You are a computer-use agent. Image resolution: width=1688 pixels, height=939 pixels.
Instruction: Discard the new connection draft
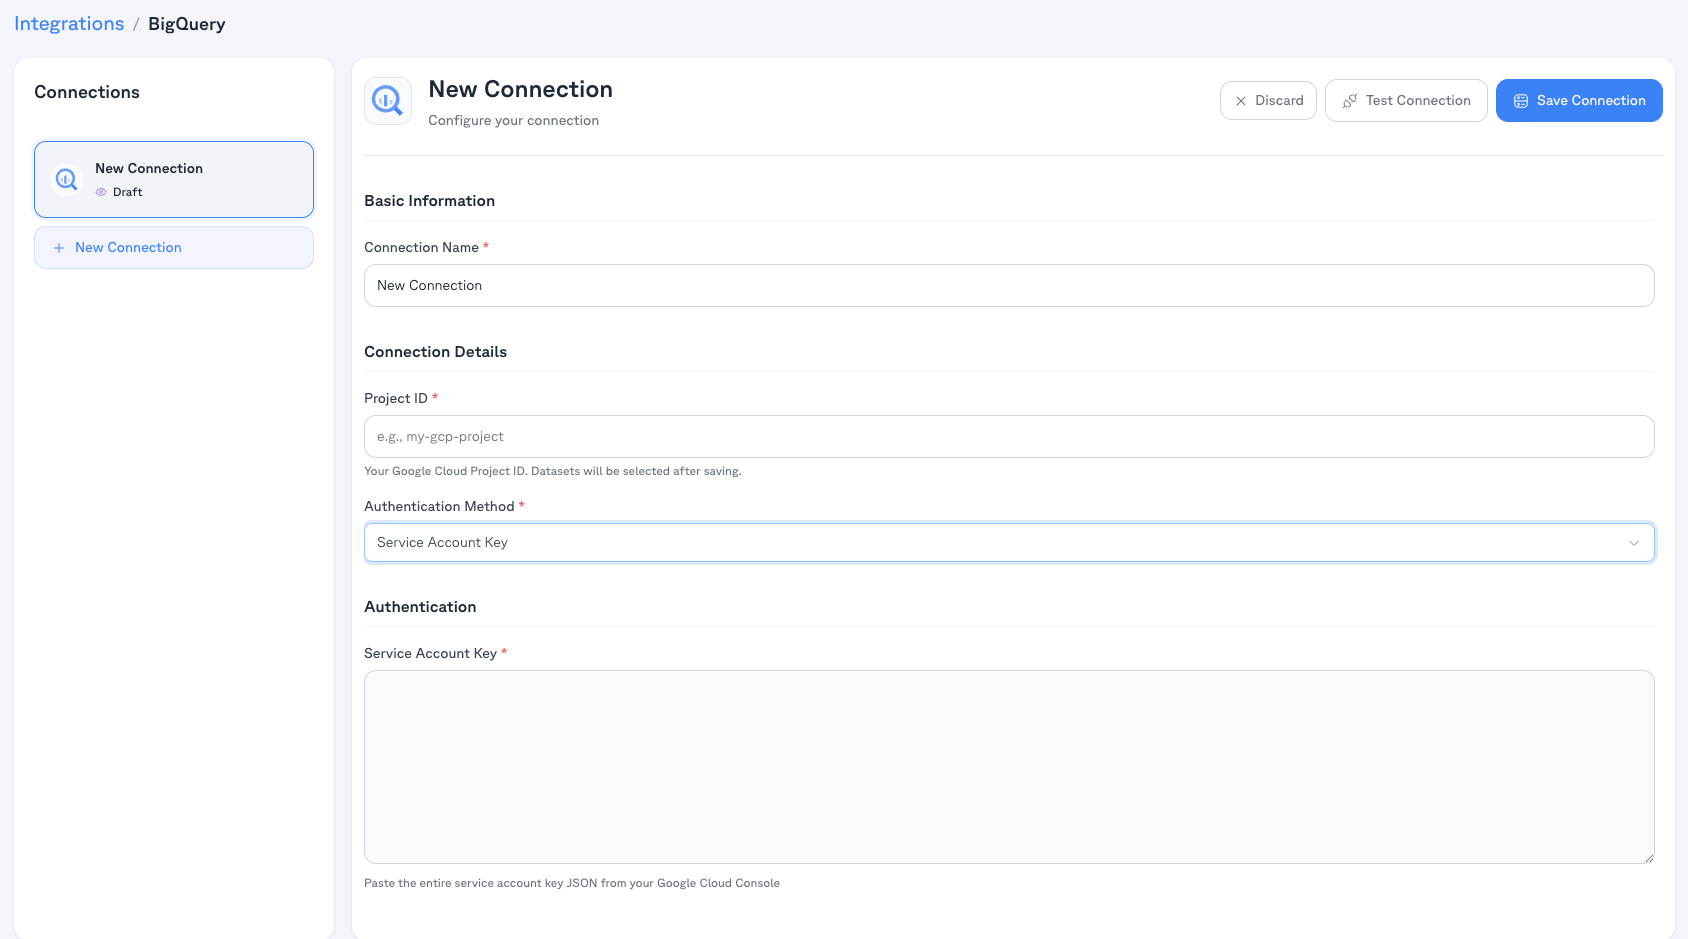click(x=1268, y=101)
